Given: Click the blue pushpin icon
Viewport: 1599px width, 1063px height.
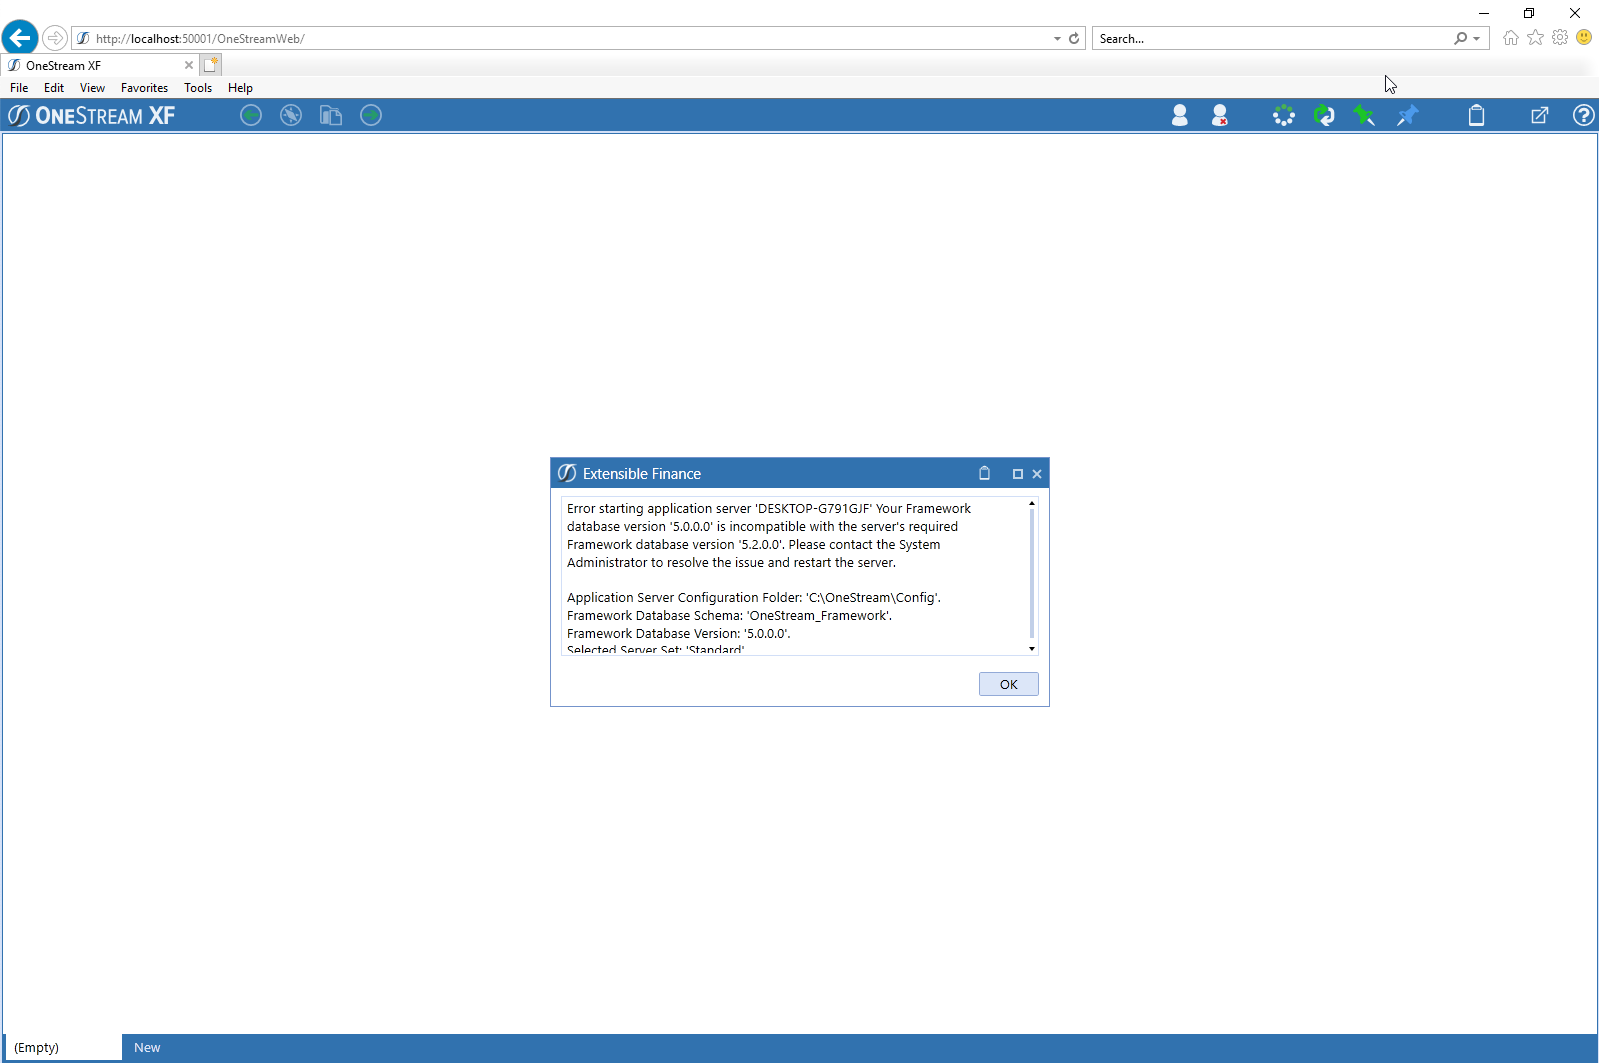Looking at the screenshot, I should (1407, 115).
